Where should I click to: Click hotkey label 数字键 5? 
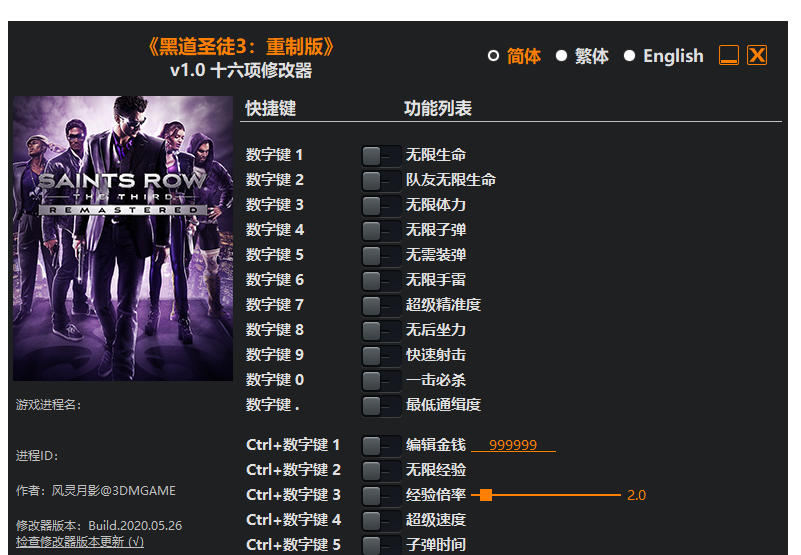click(274, 255)
